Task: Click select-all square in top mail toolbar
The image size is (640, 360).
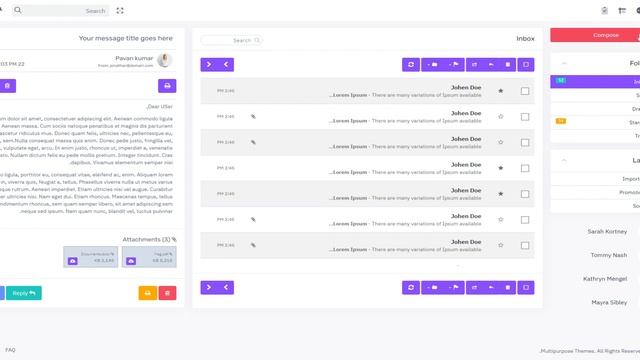Action: 526,64
